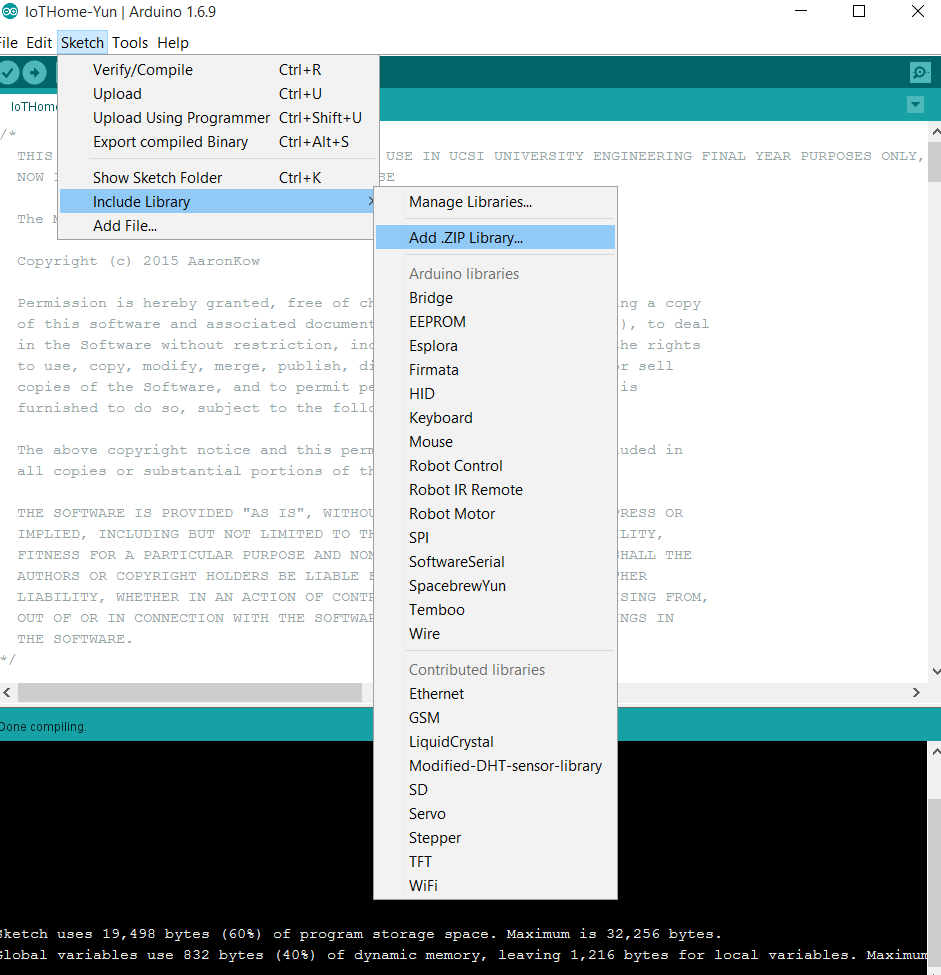Click the editor scroll-down arrow

pos(935,672)
